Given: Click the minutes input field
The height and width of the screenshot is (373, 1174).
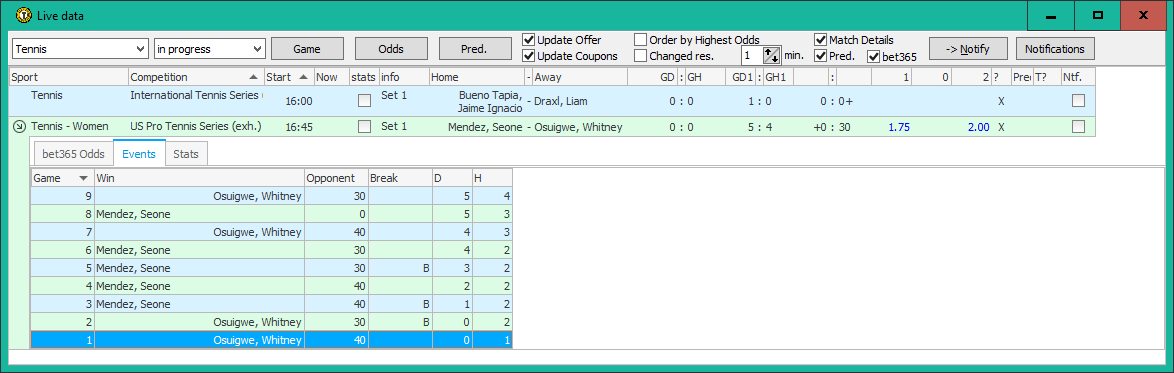Looking at the screenshot, I should pos(752,55).
